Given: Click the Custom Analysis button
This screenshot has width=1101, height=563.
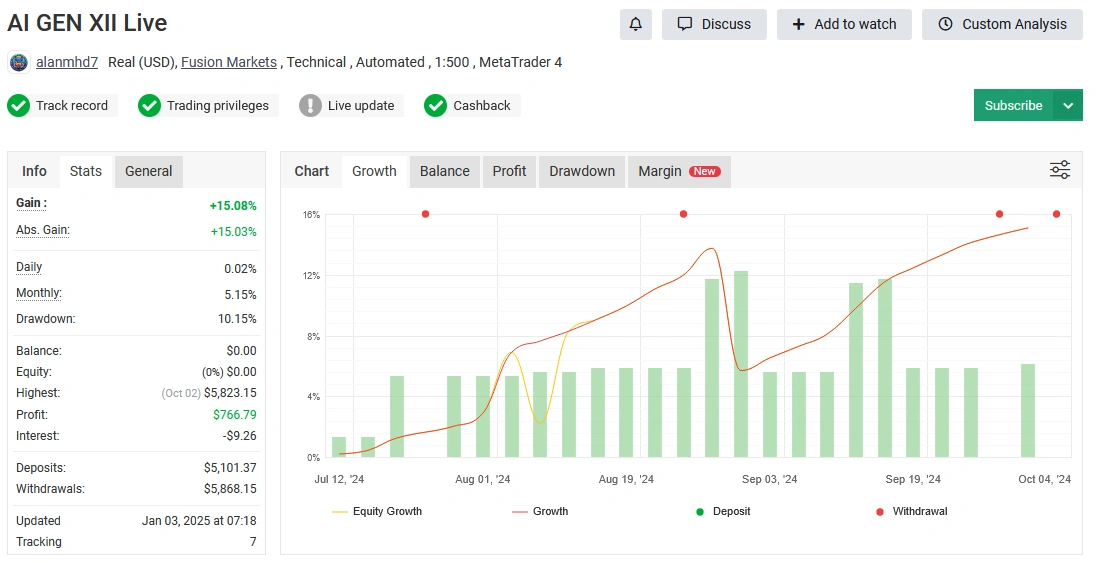Looking at the screenshot, I should [1002, 24].
